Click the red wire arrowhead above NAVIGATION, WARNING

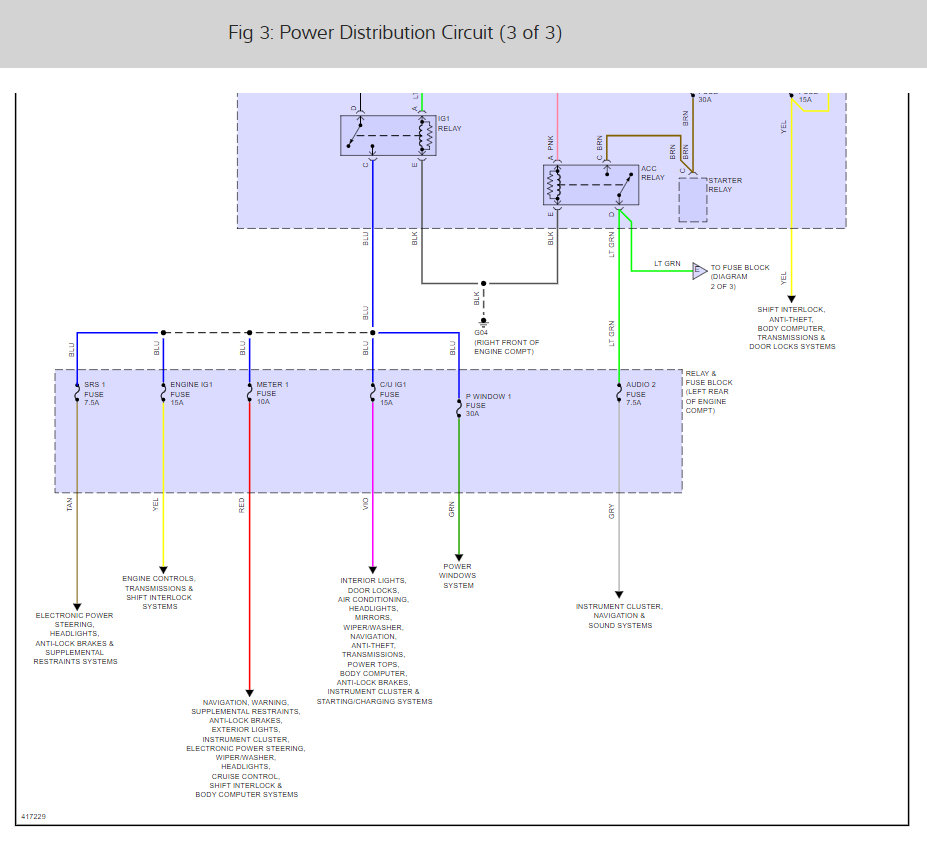coord(249,693)
